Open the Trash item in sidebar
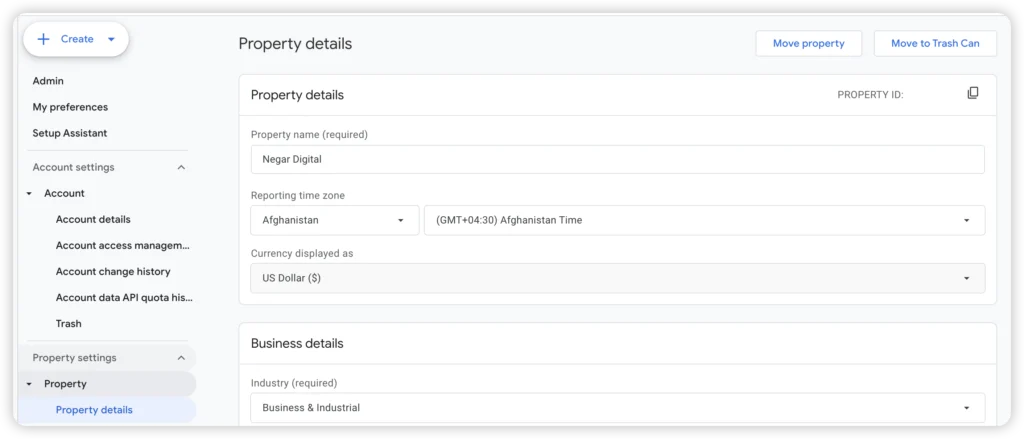This screenshot has width=1024, height=439. [69, 324]
